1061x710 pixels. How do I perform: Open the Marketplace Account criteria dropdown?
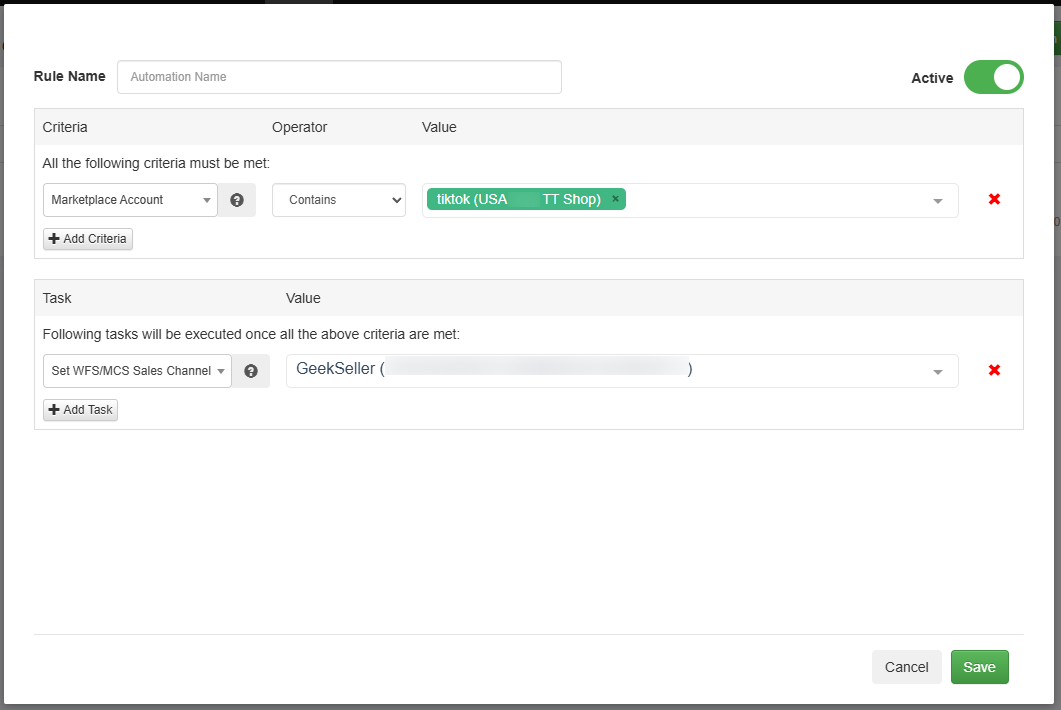point(130,200)
